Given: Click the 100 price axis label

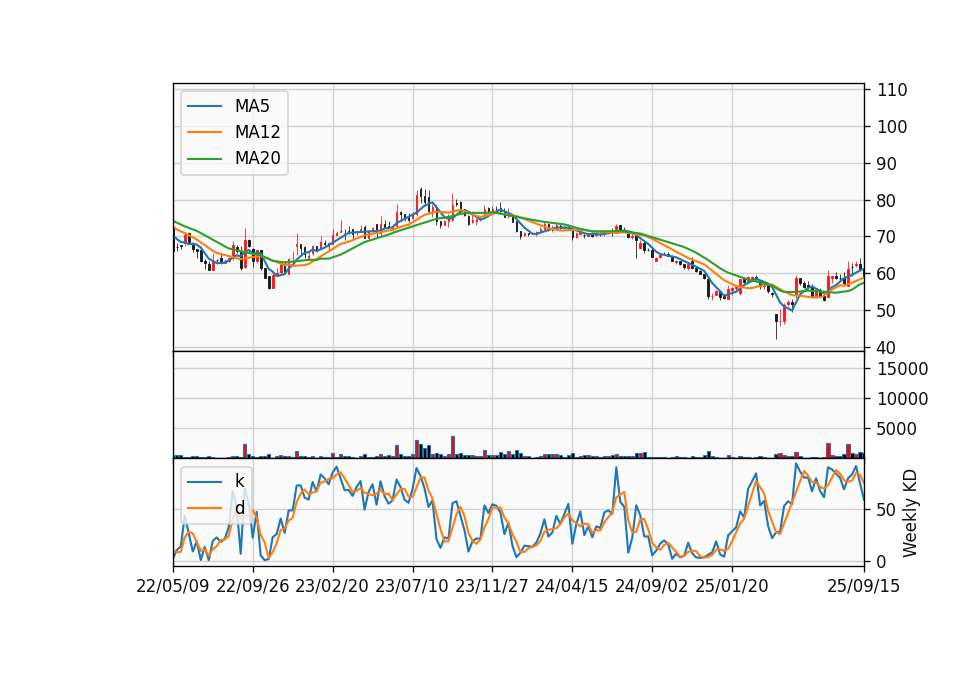Looking at the screenshot, I should click(x=892, y=127).
